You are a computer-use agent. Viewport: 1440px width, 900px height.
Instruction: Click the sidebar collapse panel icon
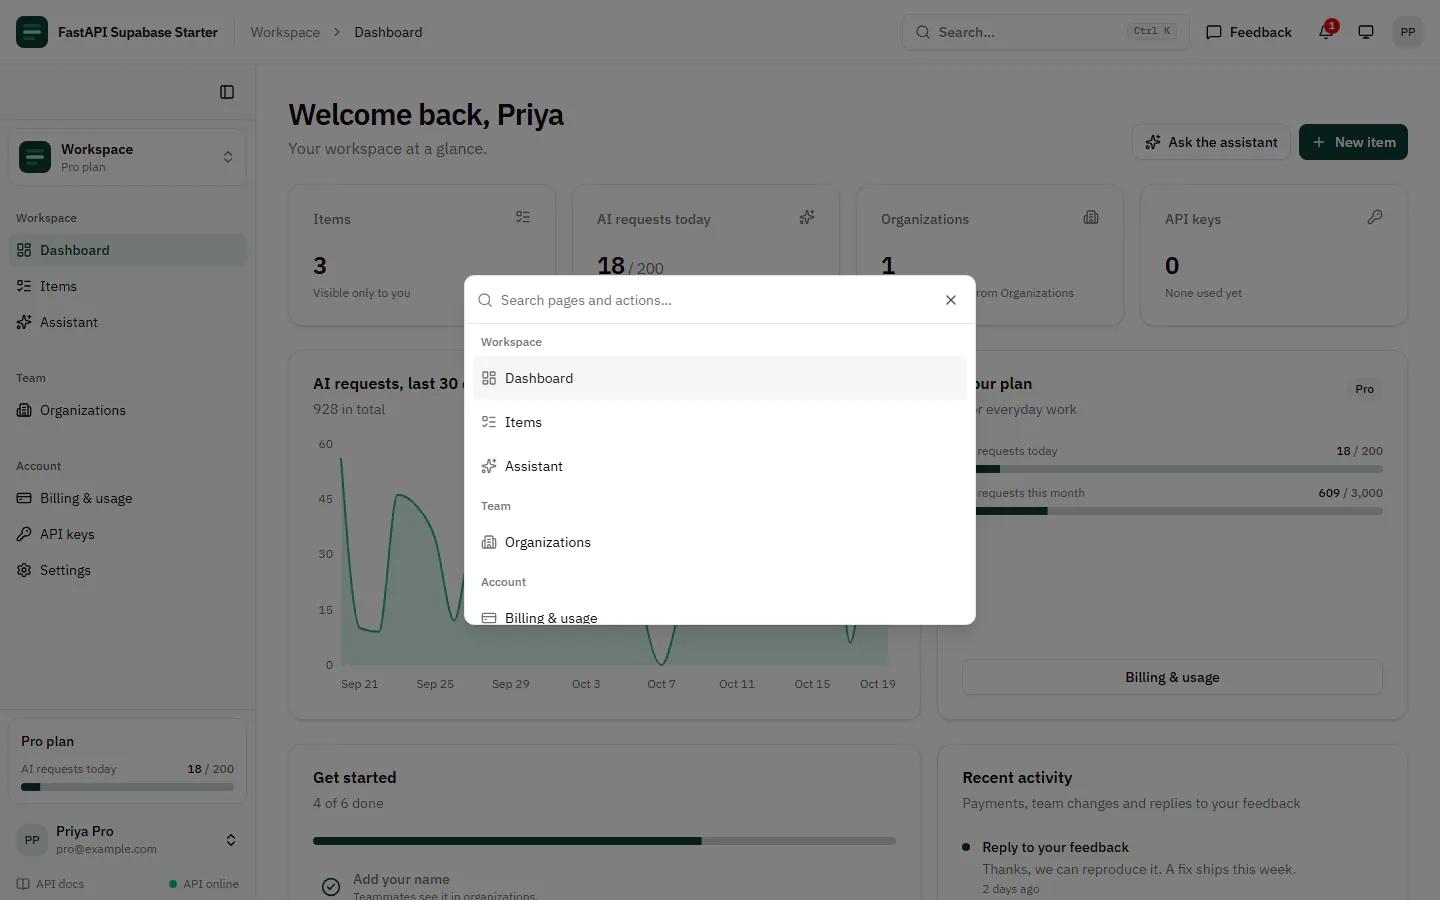coord(227,92)
